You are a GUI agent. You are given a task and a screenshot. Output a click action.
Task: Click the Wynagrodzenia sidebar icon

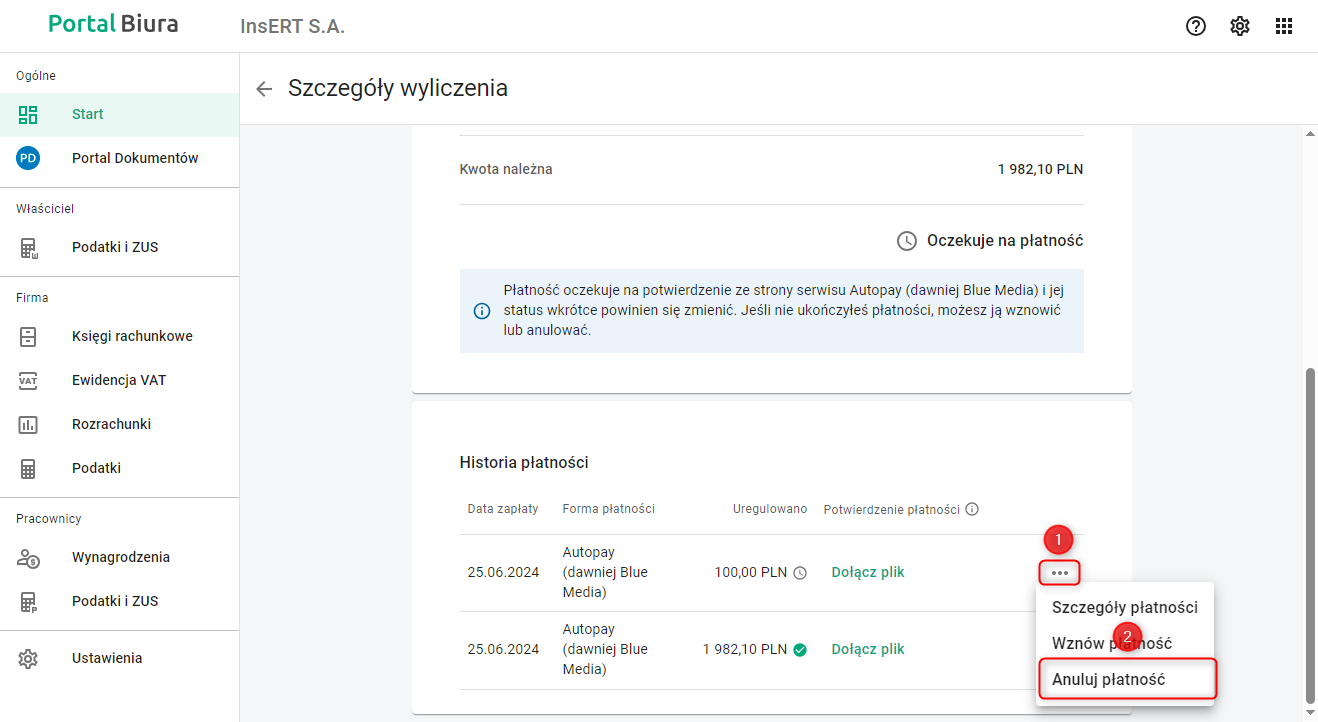tap(28, 557)
